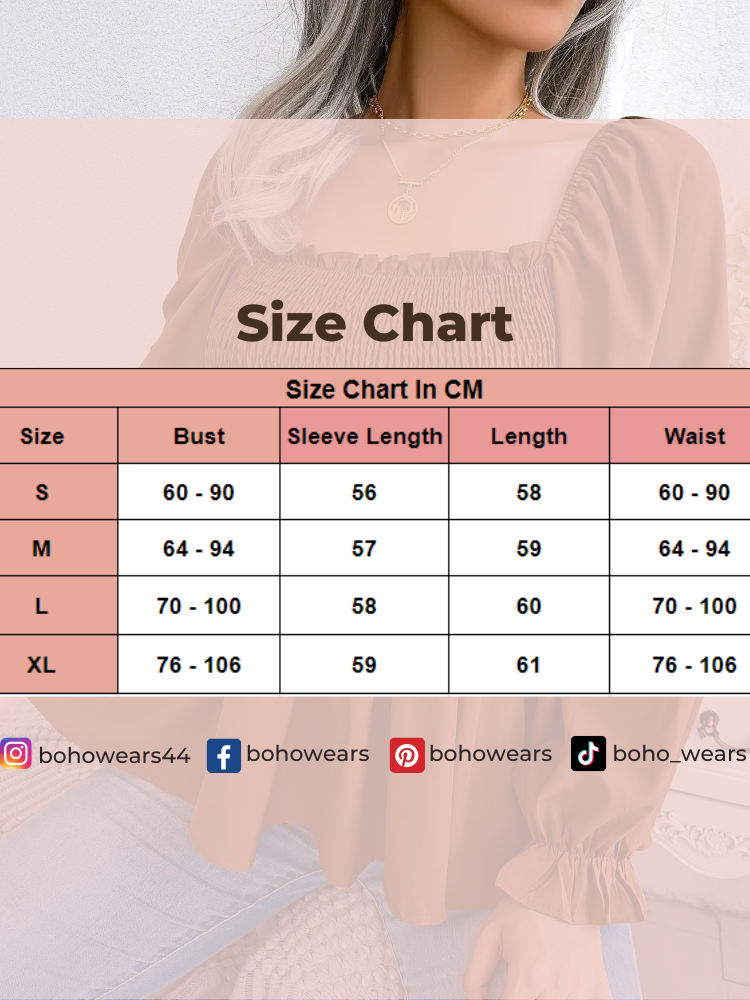Click the large Size Chart heading
Screen dimensions: 750x1000
[374, 324]
